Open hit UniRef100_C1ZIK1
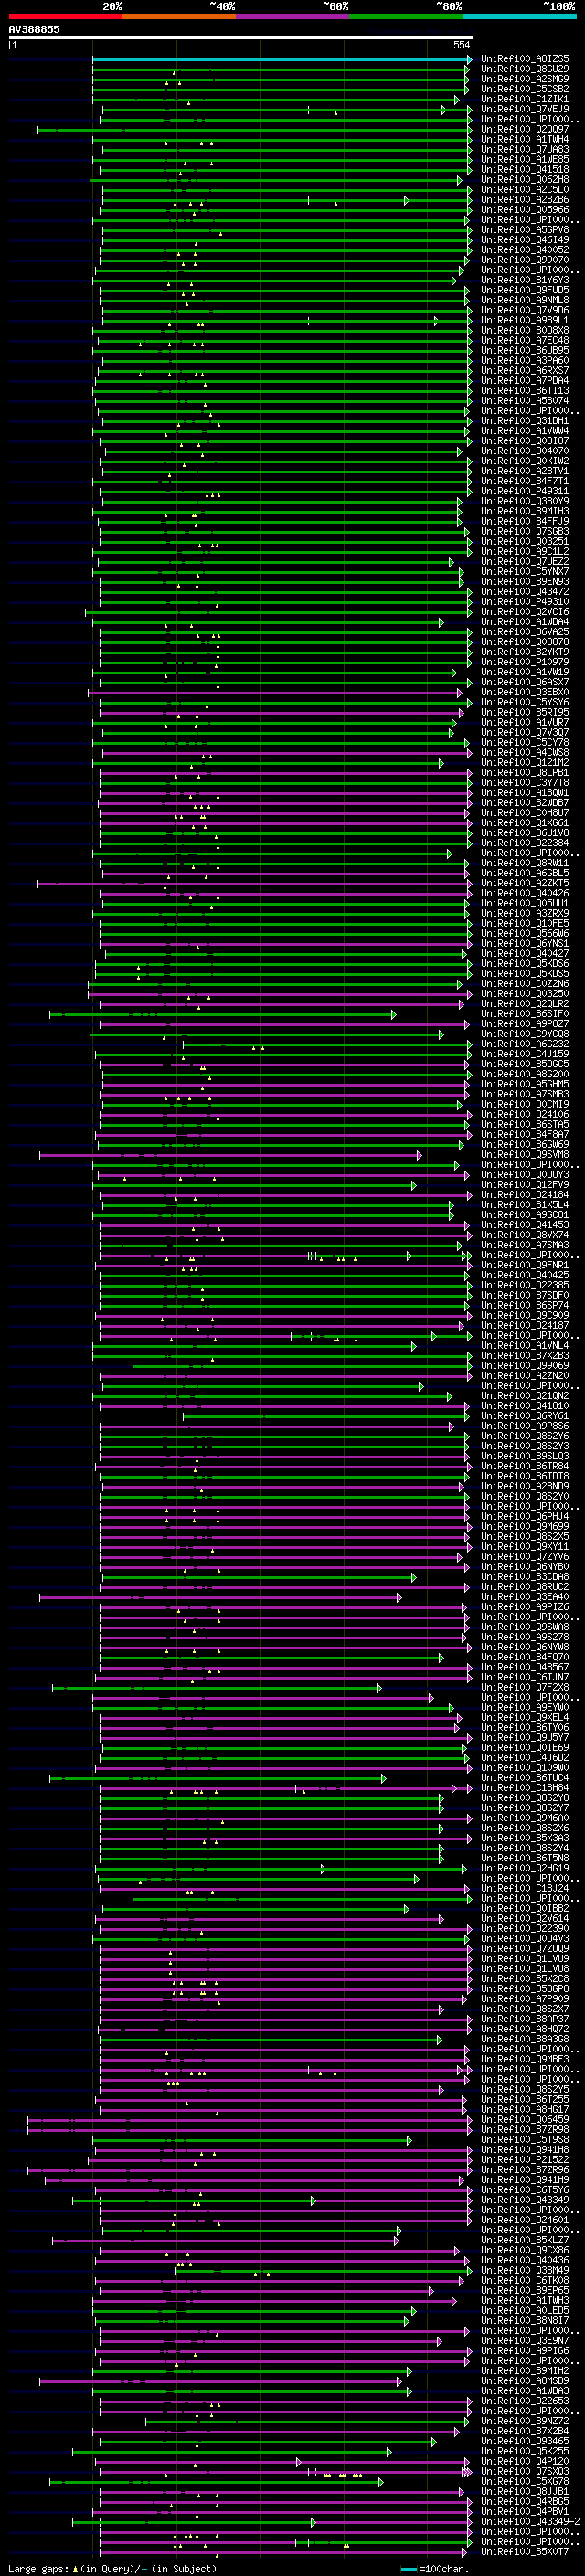 pyautogui.click(x=525, y=99)
